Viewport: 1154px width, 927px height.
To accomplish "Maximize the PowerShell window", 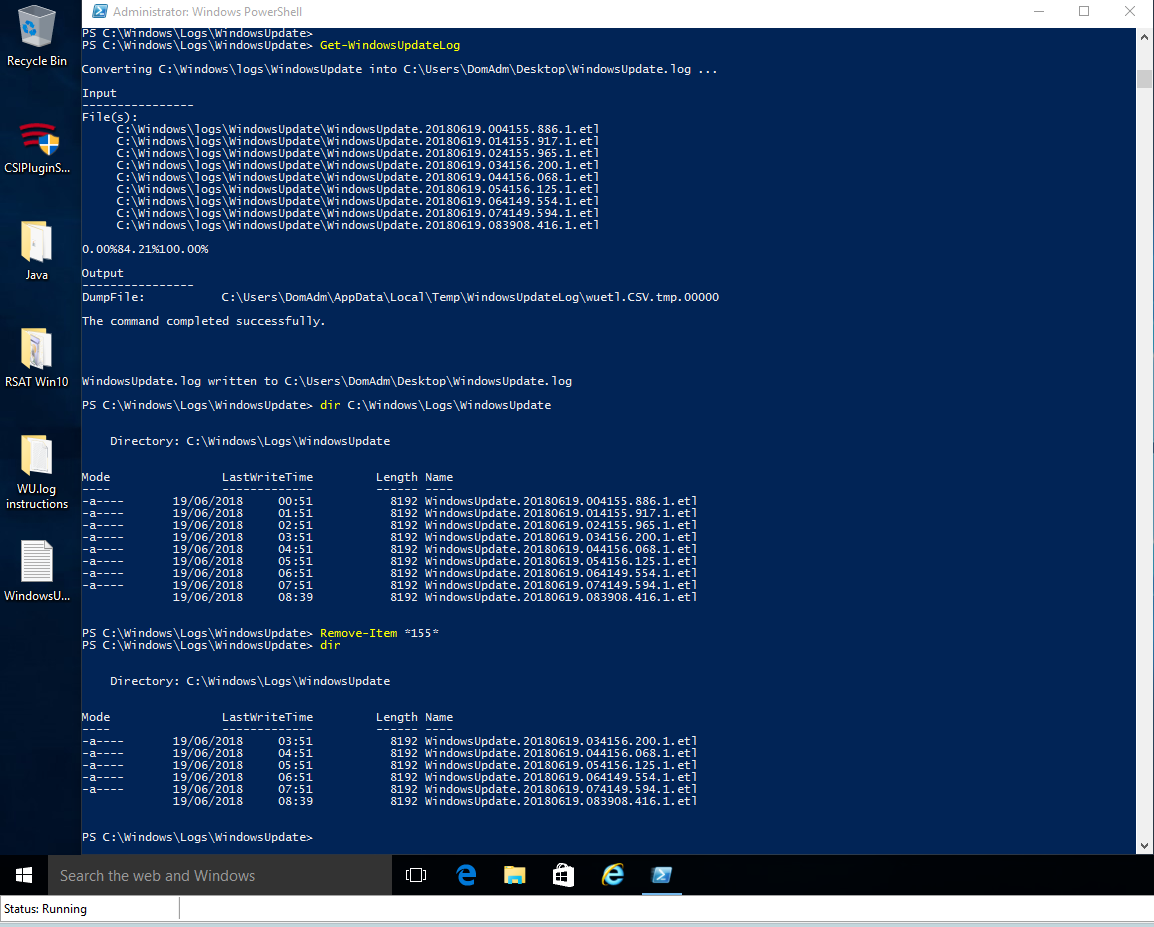I will tap(1084, 12).
